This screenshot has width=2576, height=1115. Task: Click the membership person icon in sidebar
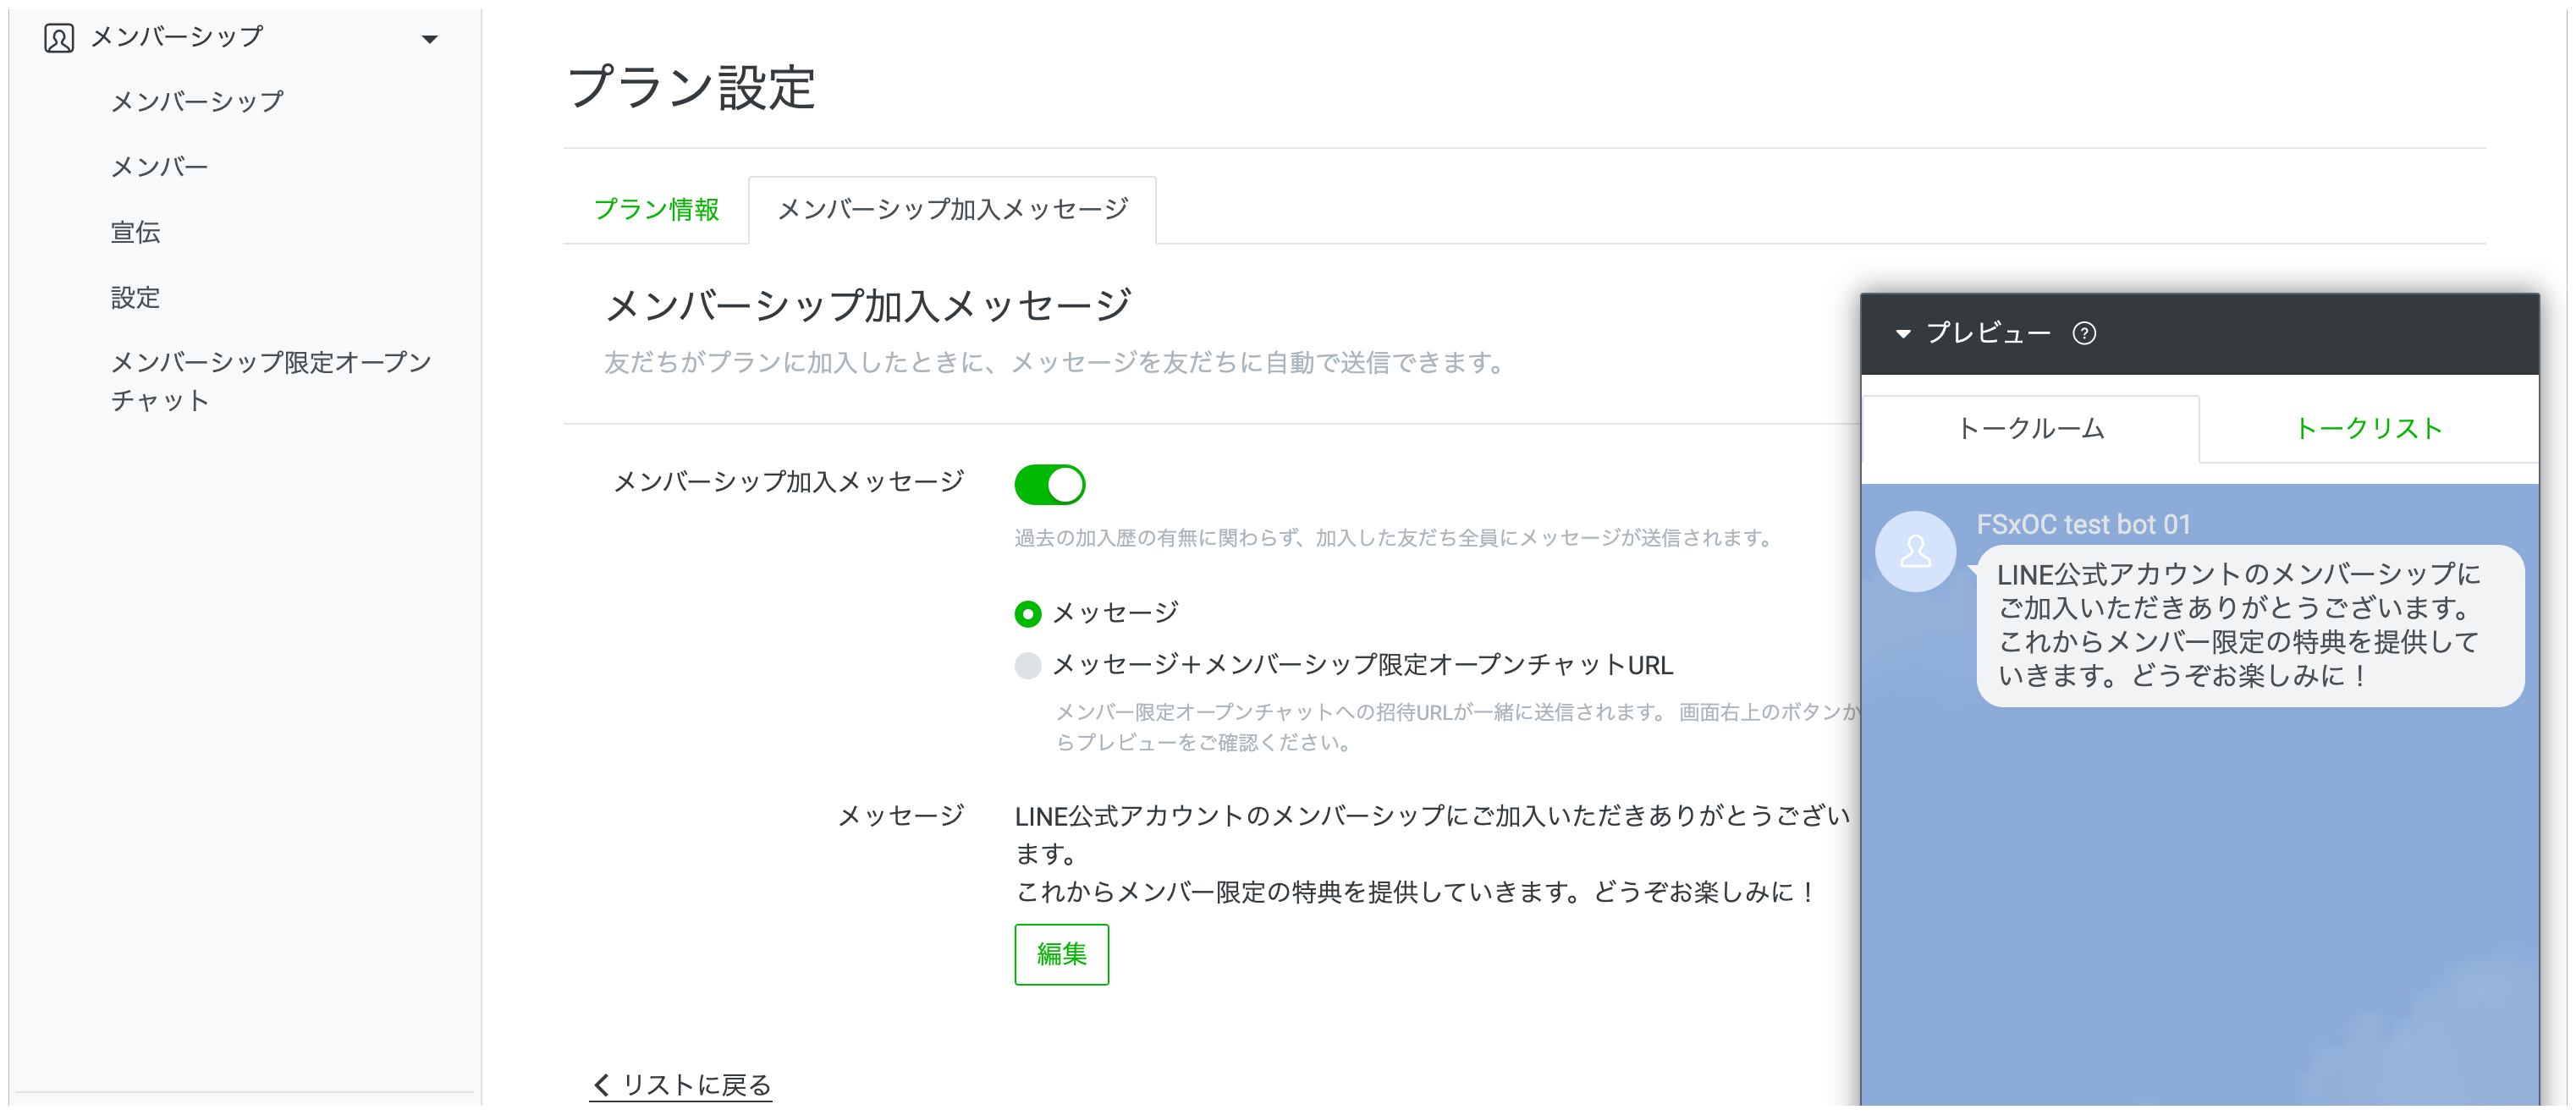59,38
